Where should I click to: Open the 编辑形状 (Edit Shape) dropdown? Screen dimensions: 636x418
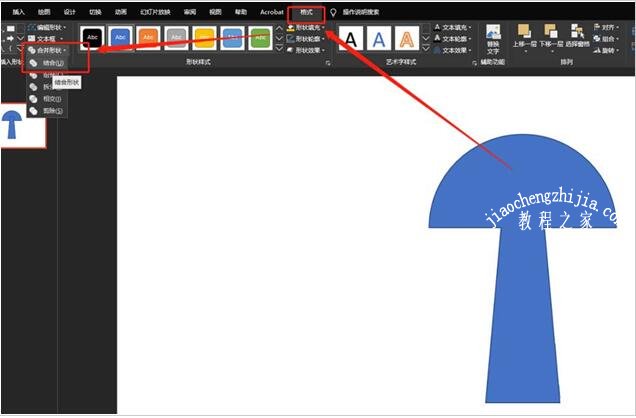[47, 28]
